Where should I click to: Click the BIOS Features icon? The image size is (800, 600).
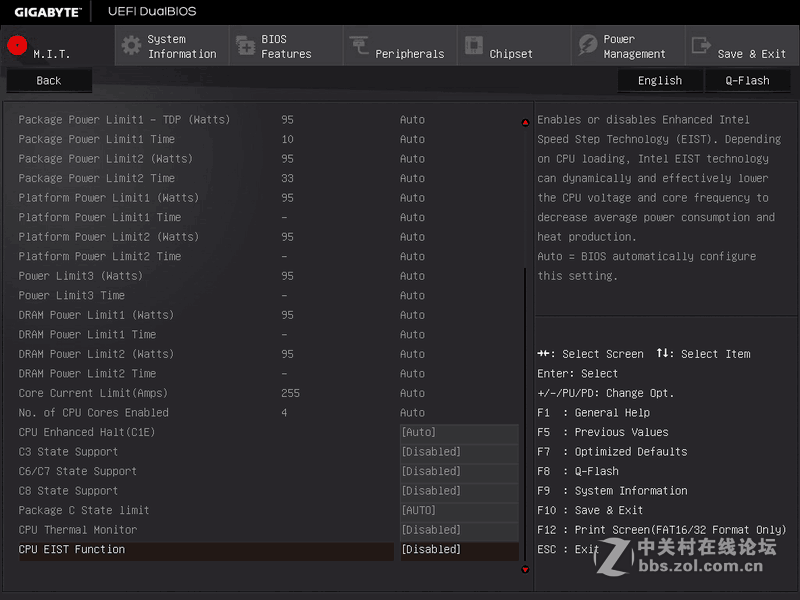(x=245, y=46)
